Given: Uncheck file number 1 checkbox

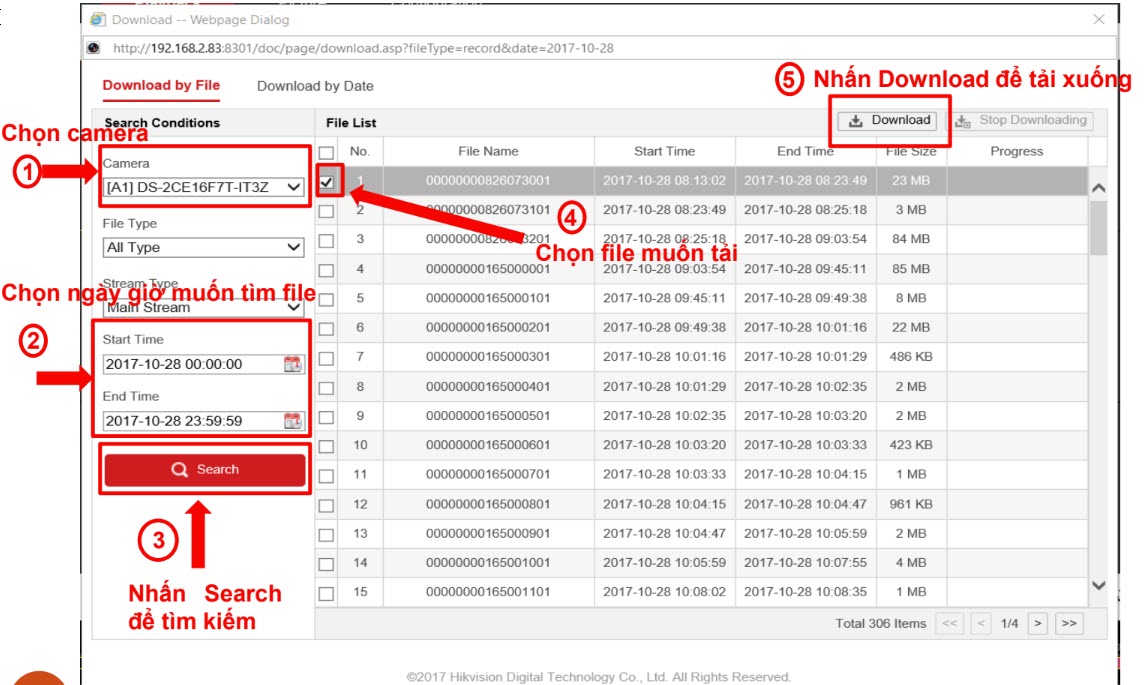Looking at the screenshot, I should click(326, 182).
